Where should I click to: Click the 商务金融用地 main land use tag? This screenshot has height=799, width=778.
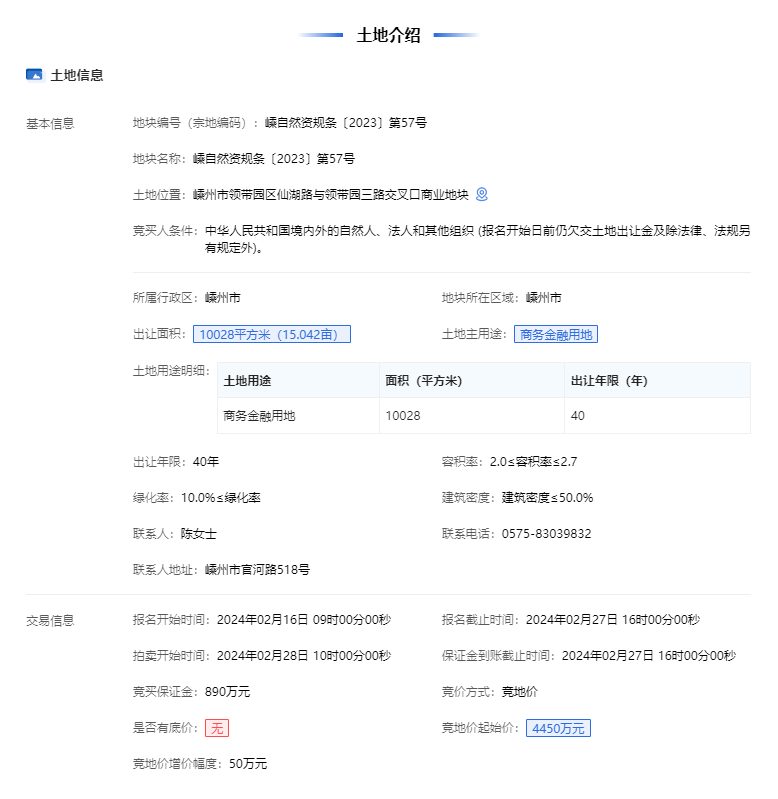point(556,335)
